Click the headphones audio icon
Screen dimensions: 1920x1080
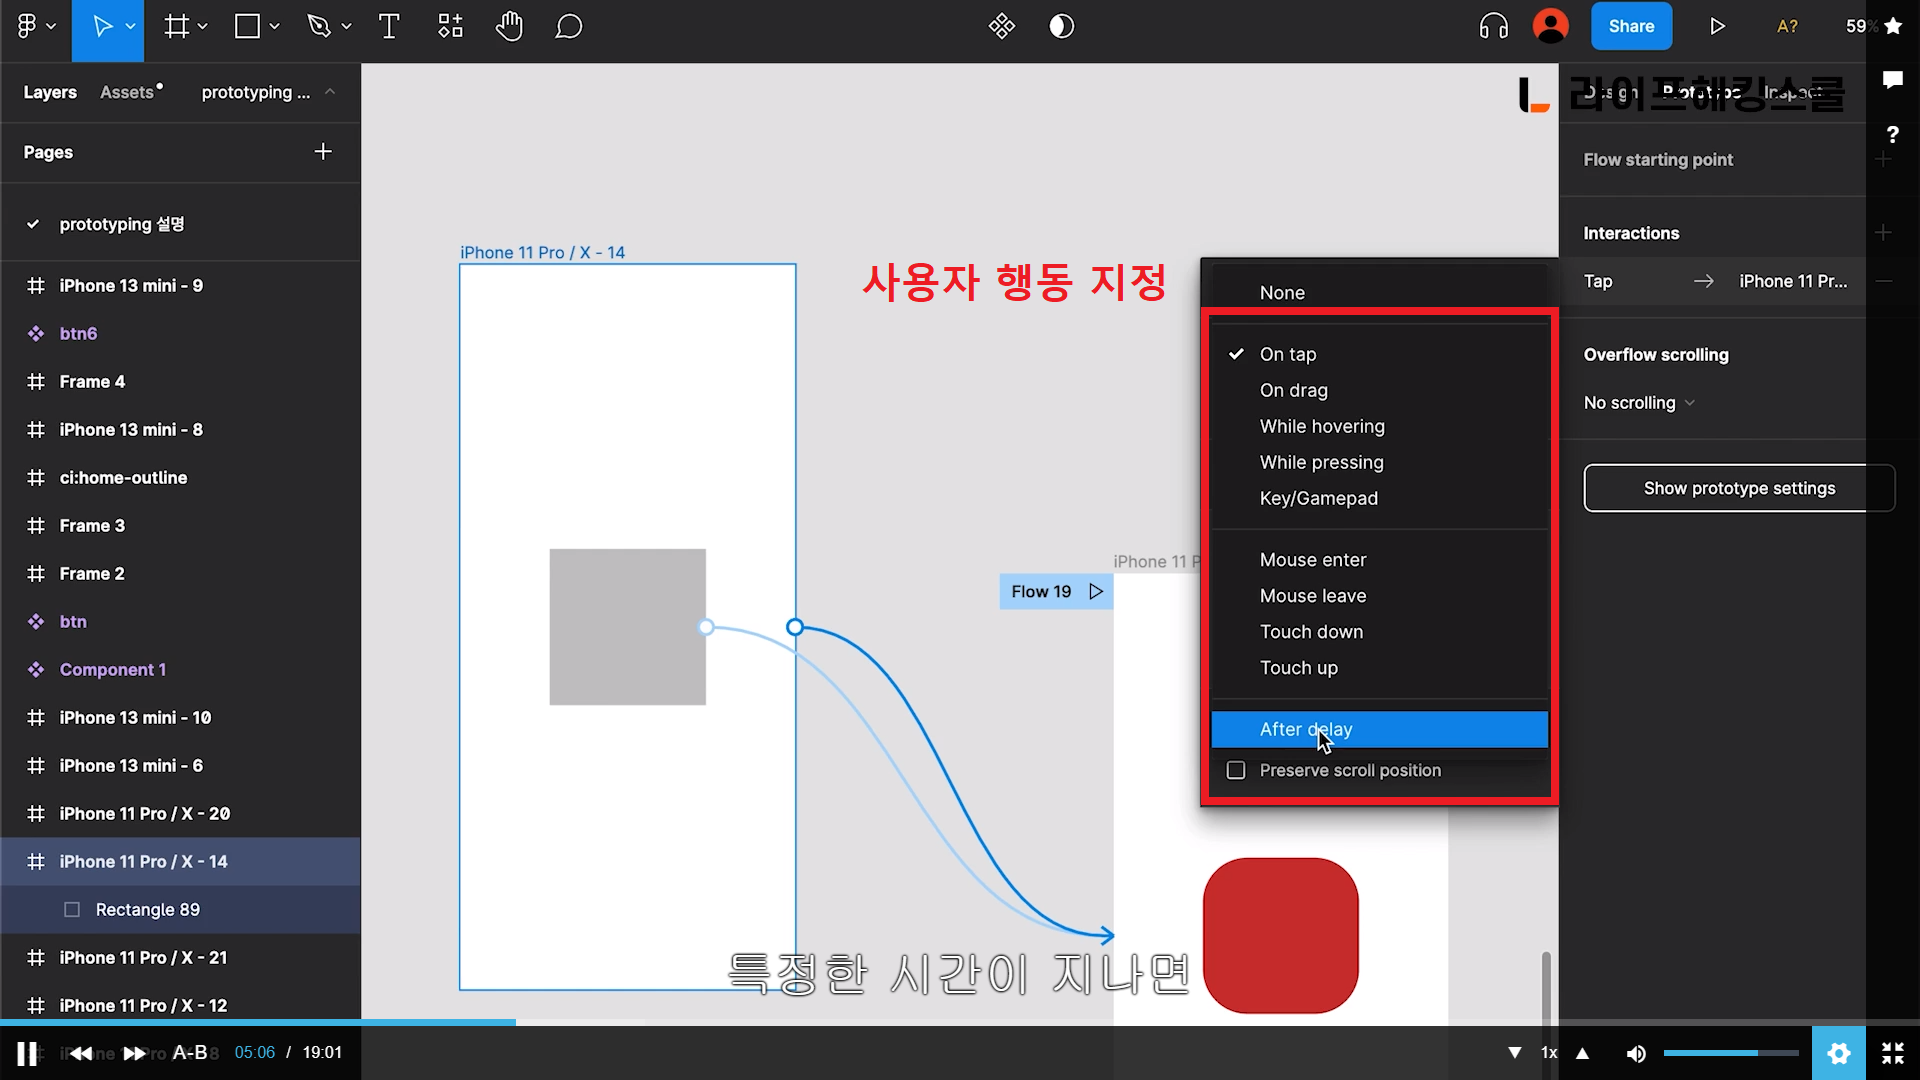click(x=1493, y=27)
